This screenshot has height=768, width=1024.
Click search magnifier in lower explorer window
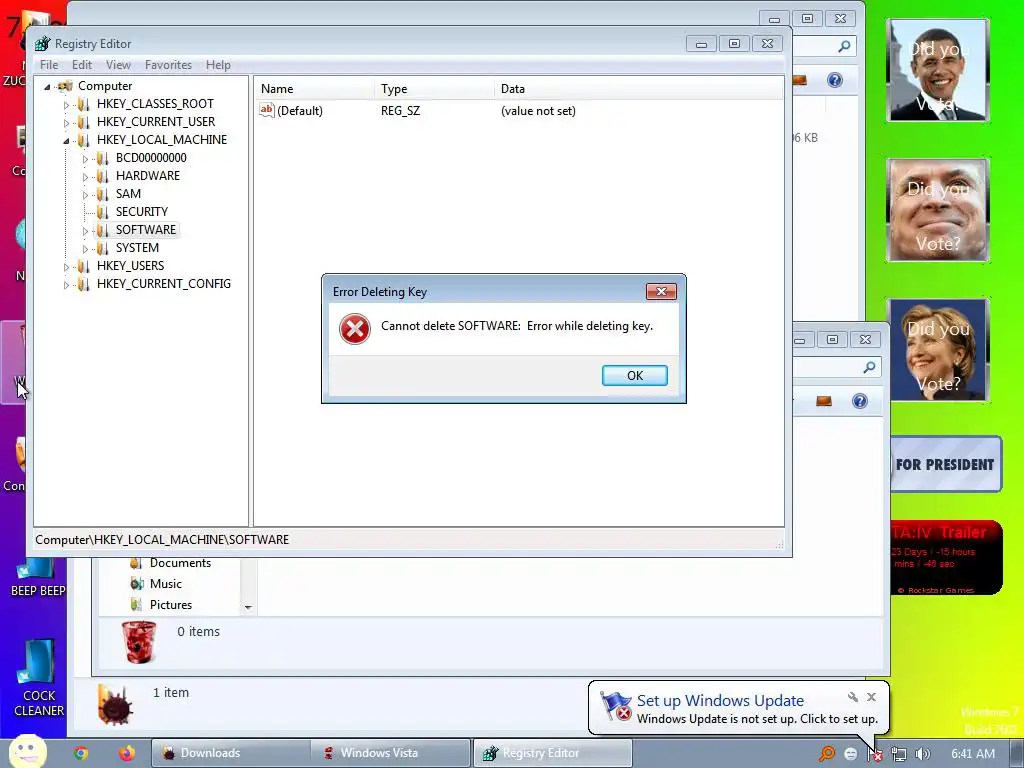click(x=869, y=367)
